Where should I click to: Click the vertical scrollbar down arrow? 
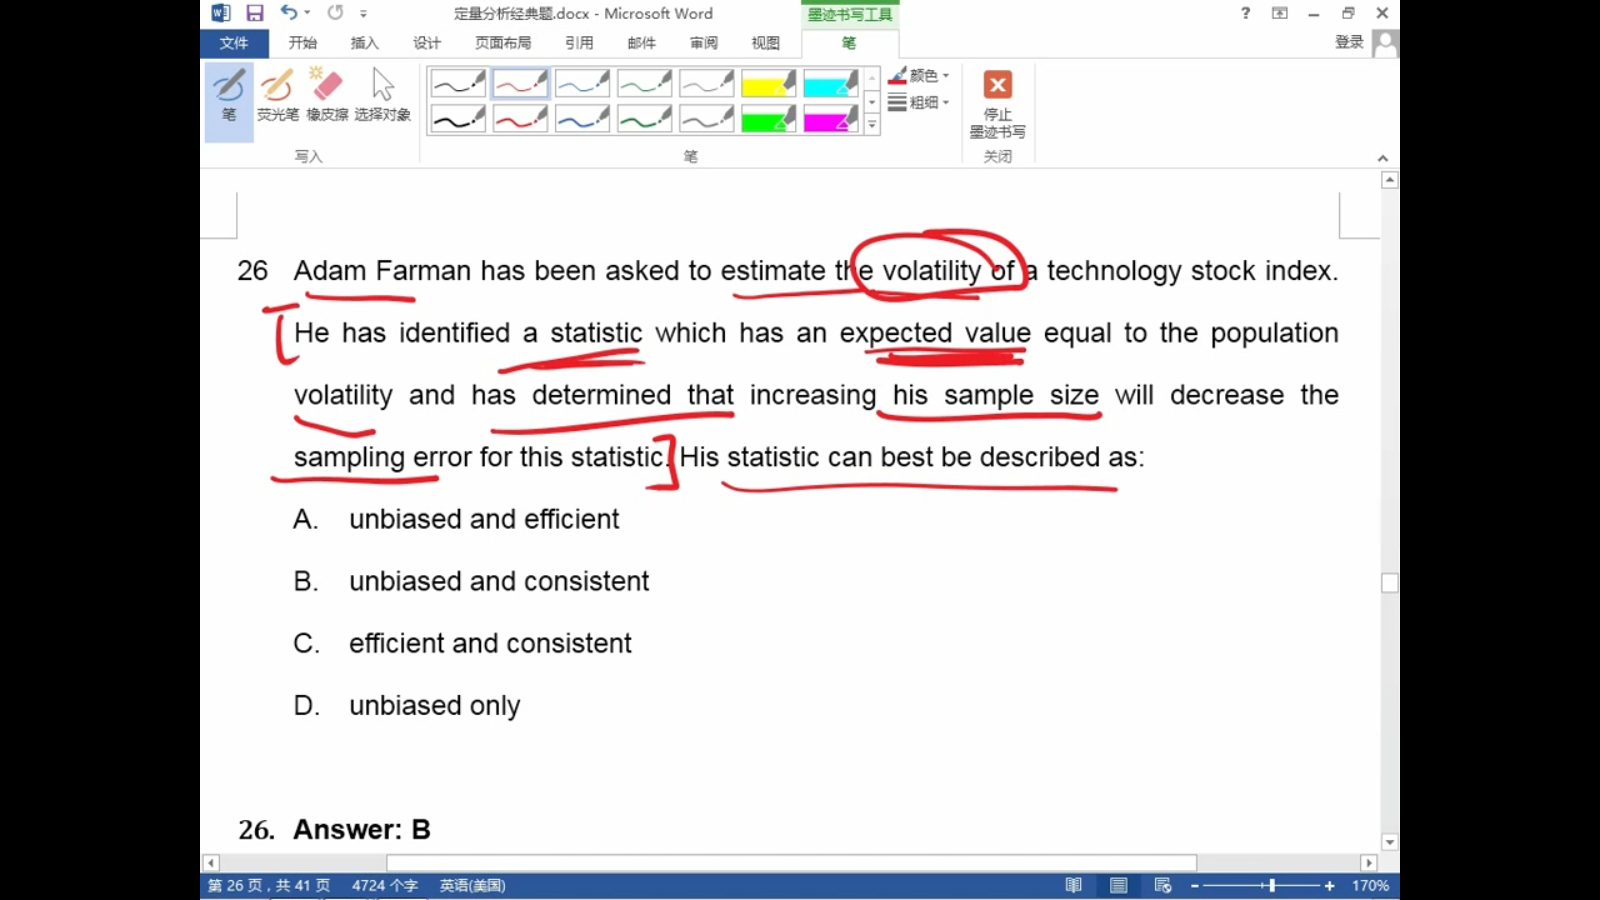(x=1389, y=842)
